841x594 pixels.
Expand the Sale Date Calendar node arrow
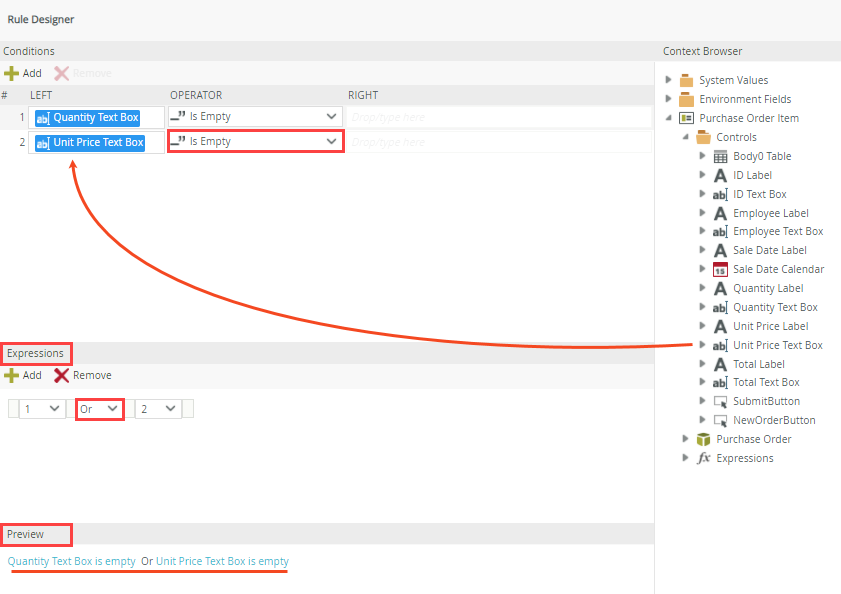pos(703,269)
